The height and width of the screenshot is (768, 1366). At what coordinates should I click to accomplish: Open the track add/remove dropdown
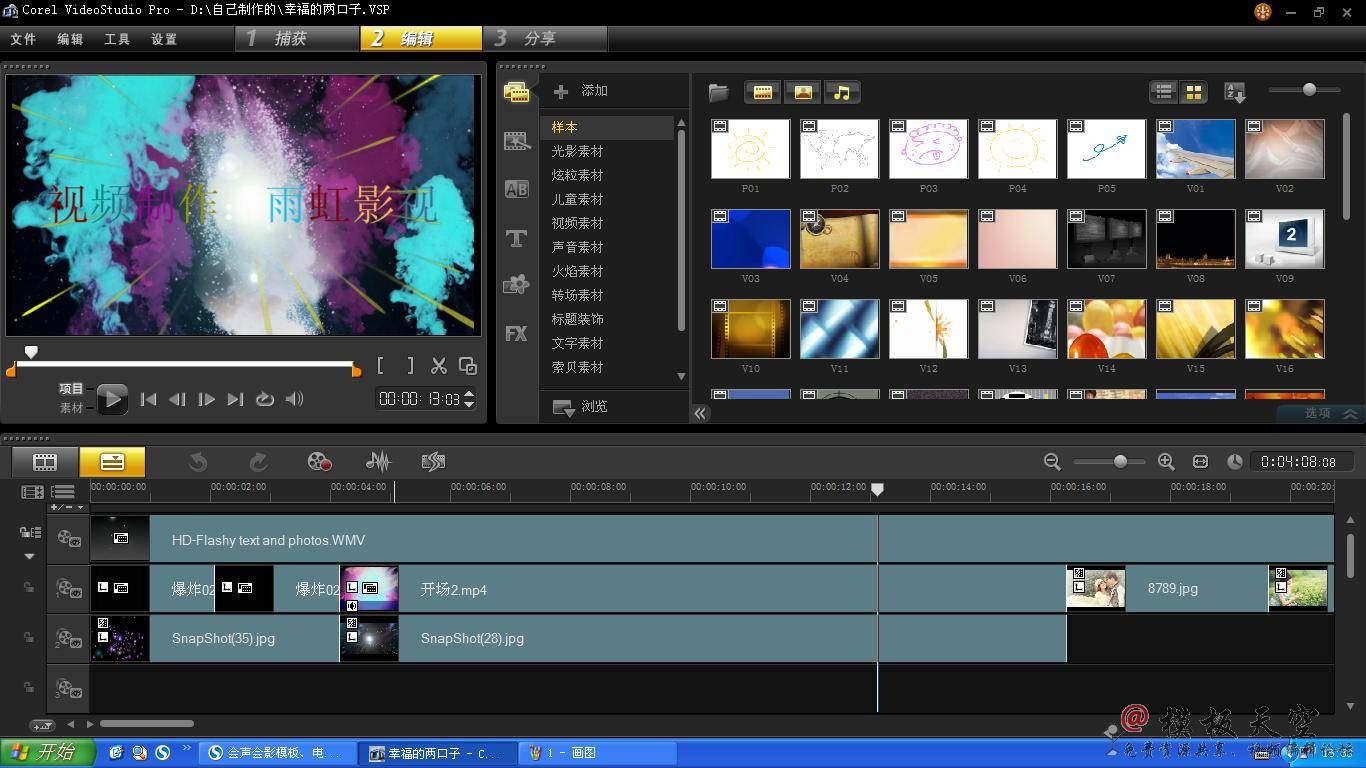point(67,507)
